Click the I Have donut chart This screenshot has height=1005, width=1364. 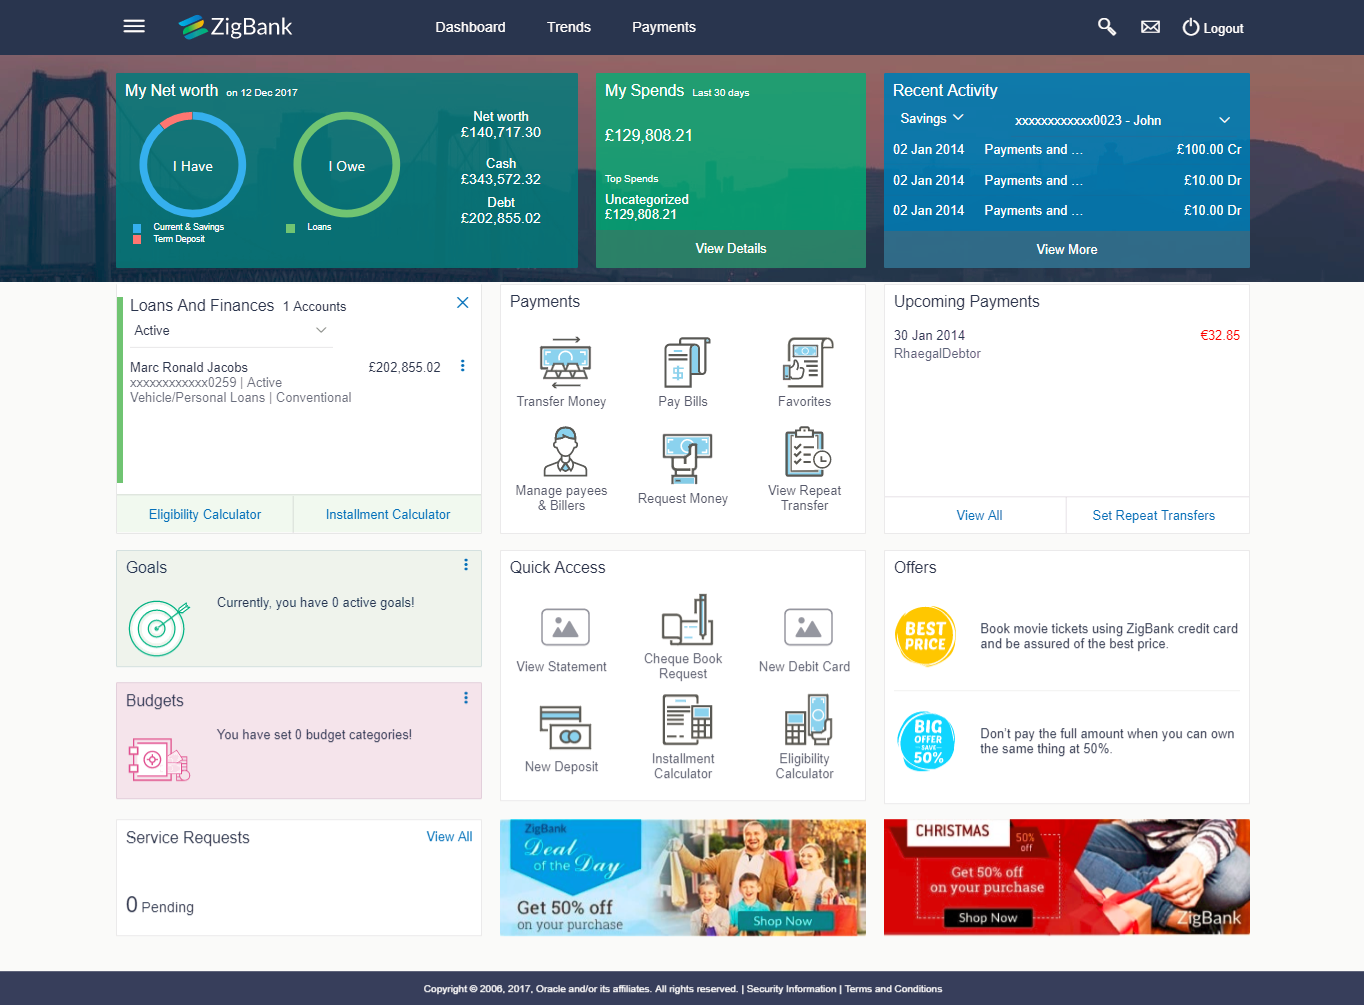(192, 166)
